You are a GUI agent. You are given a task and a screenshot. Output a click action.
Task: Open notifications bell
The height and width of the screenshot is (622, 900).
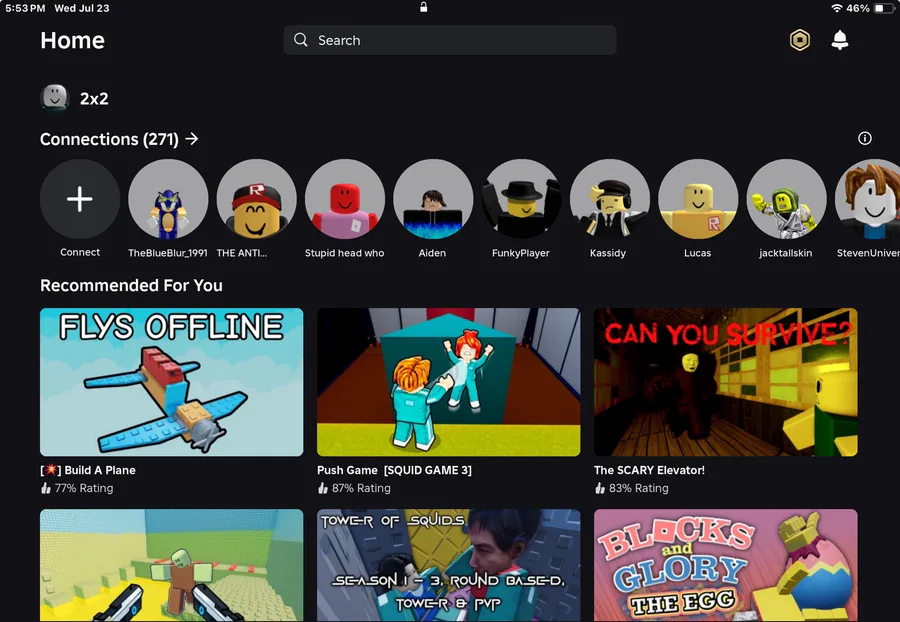pyautogui.click(x=840, y=40)
